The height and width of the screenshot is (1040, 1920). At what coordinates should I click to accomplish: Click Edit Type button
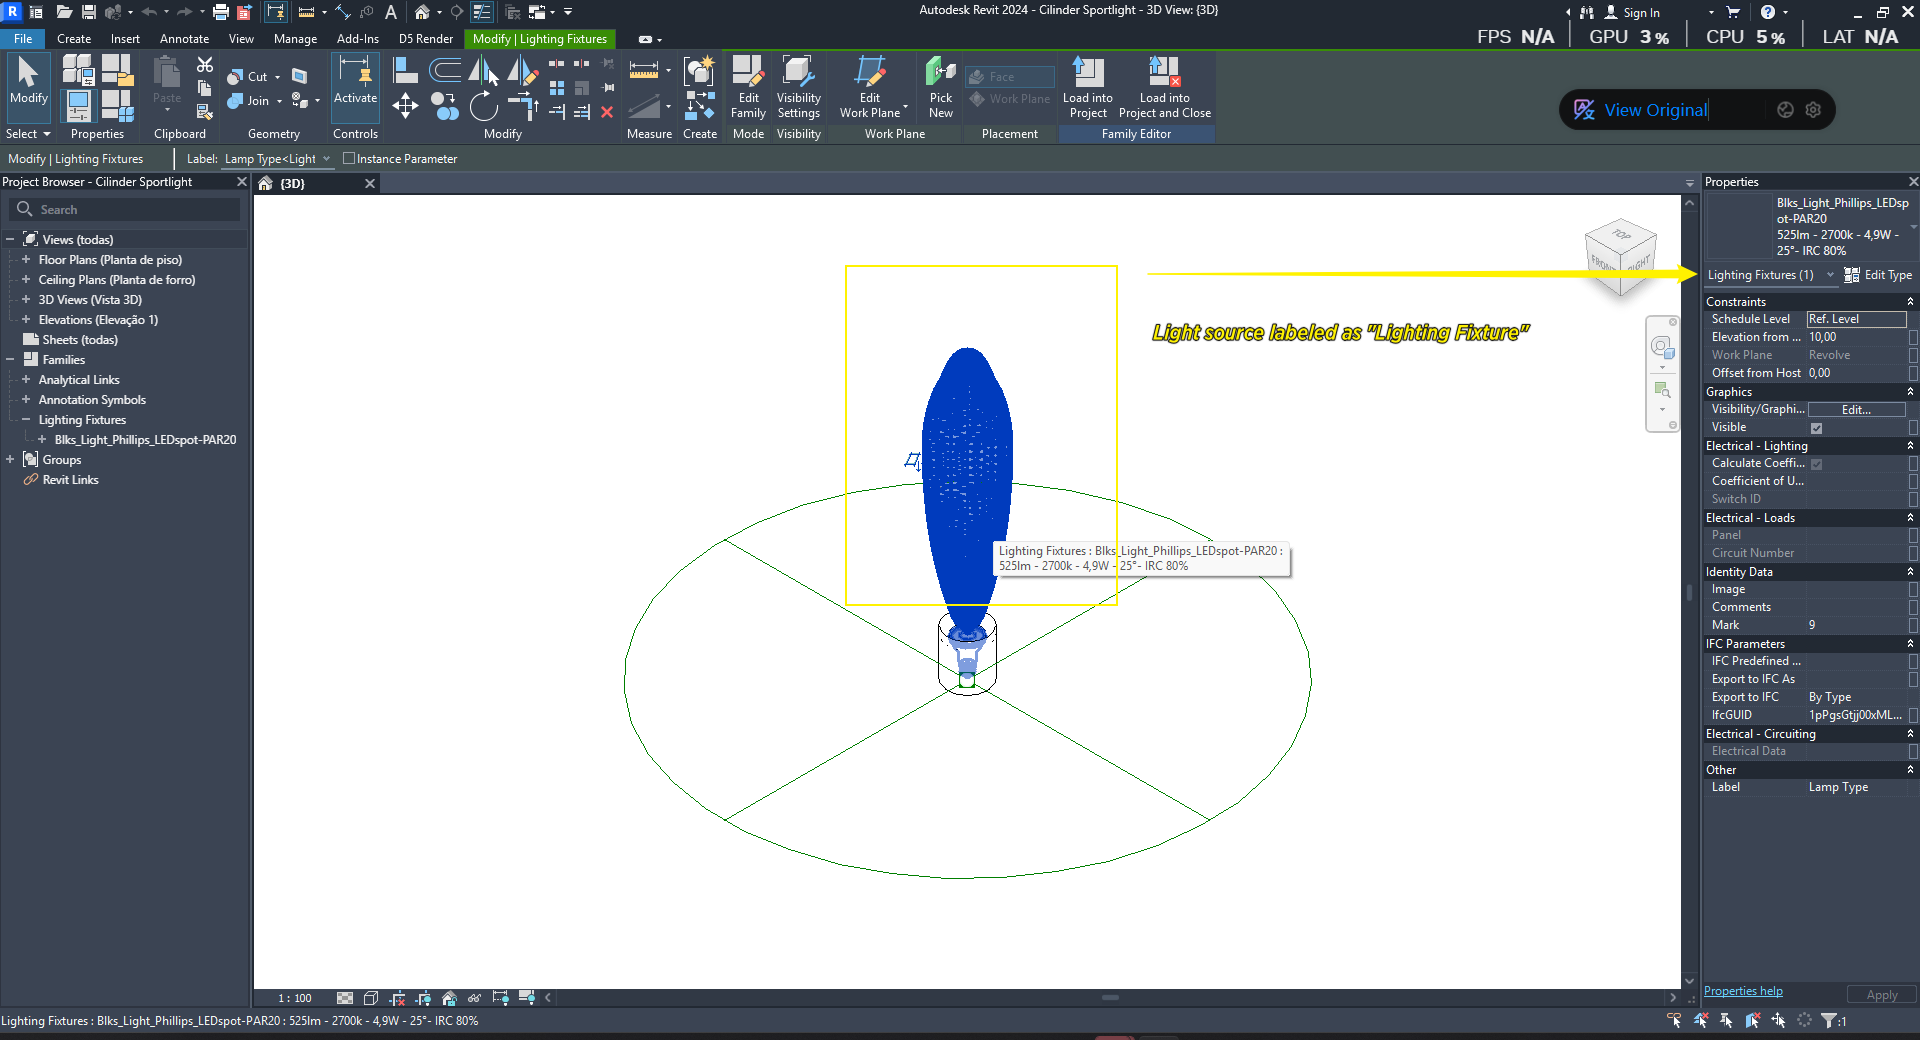pyautogui.click(x=1878, y=275)
